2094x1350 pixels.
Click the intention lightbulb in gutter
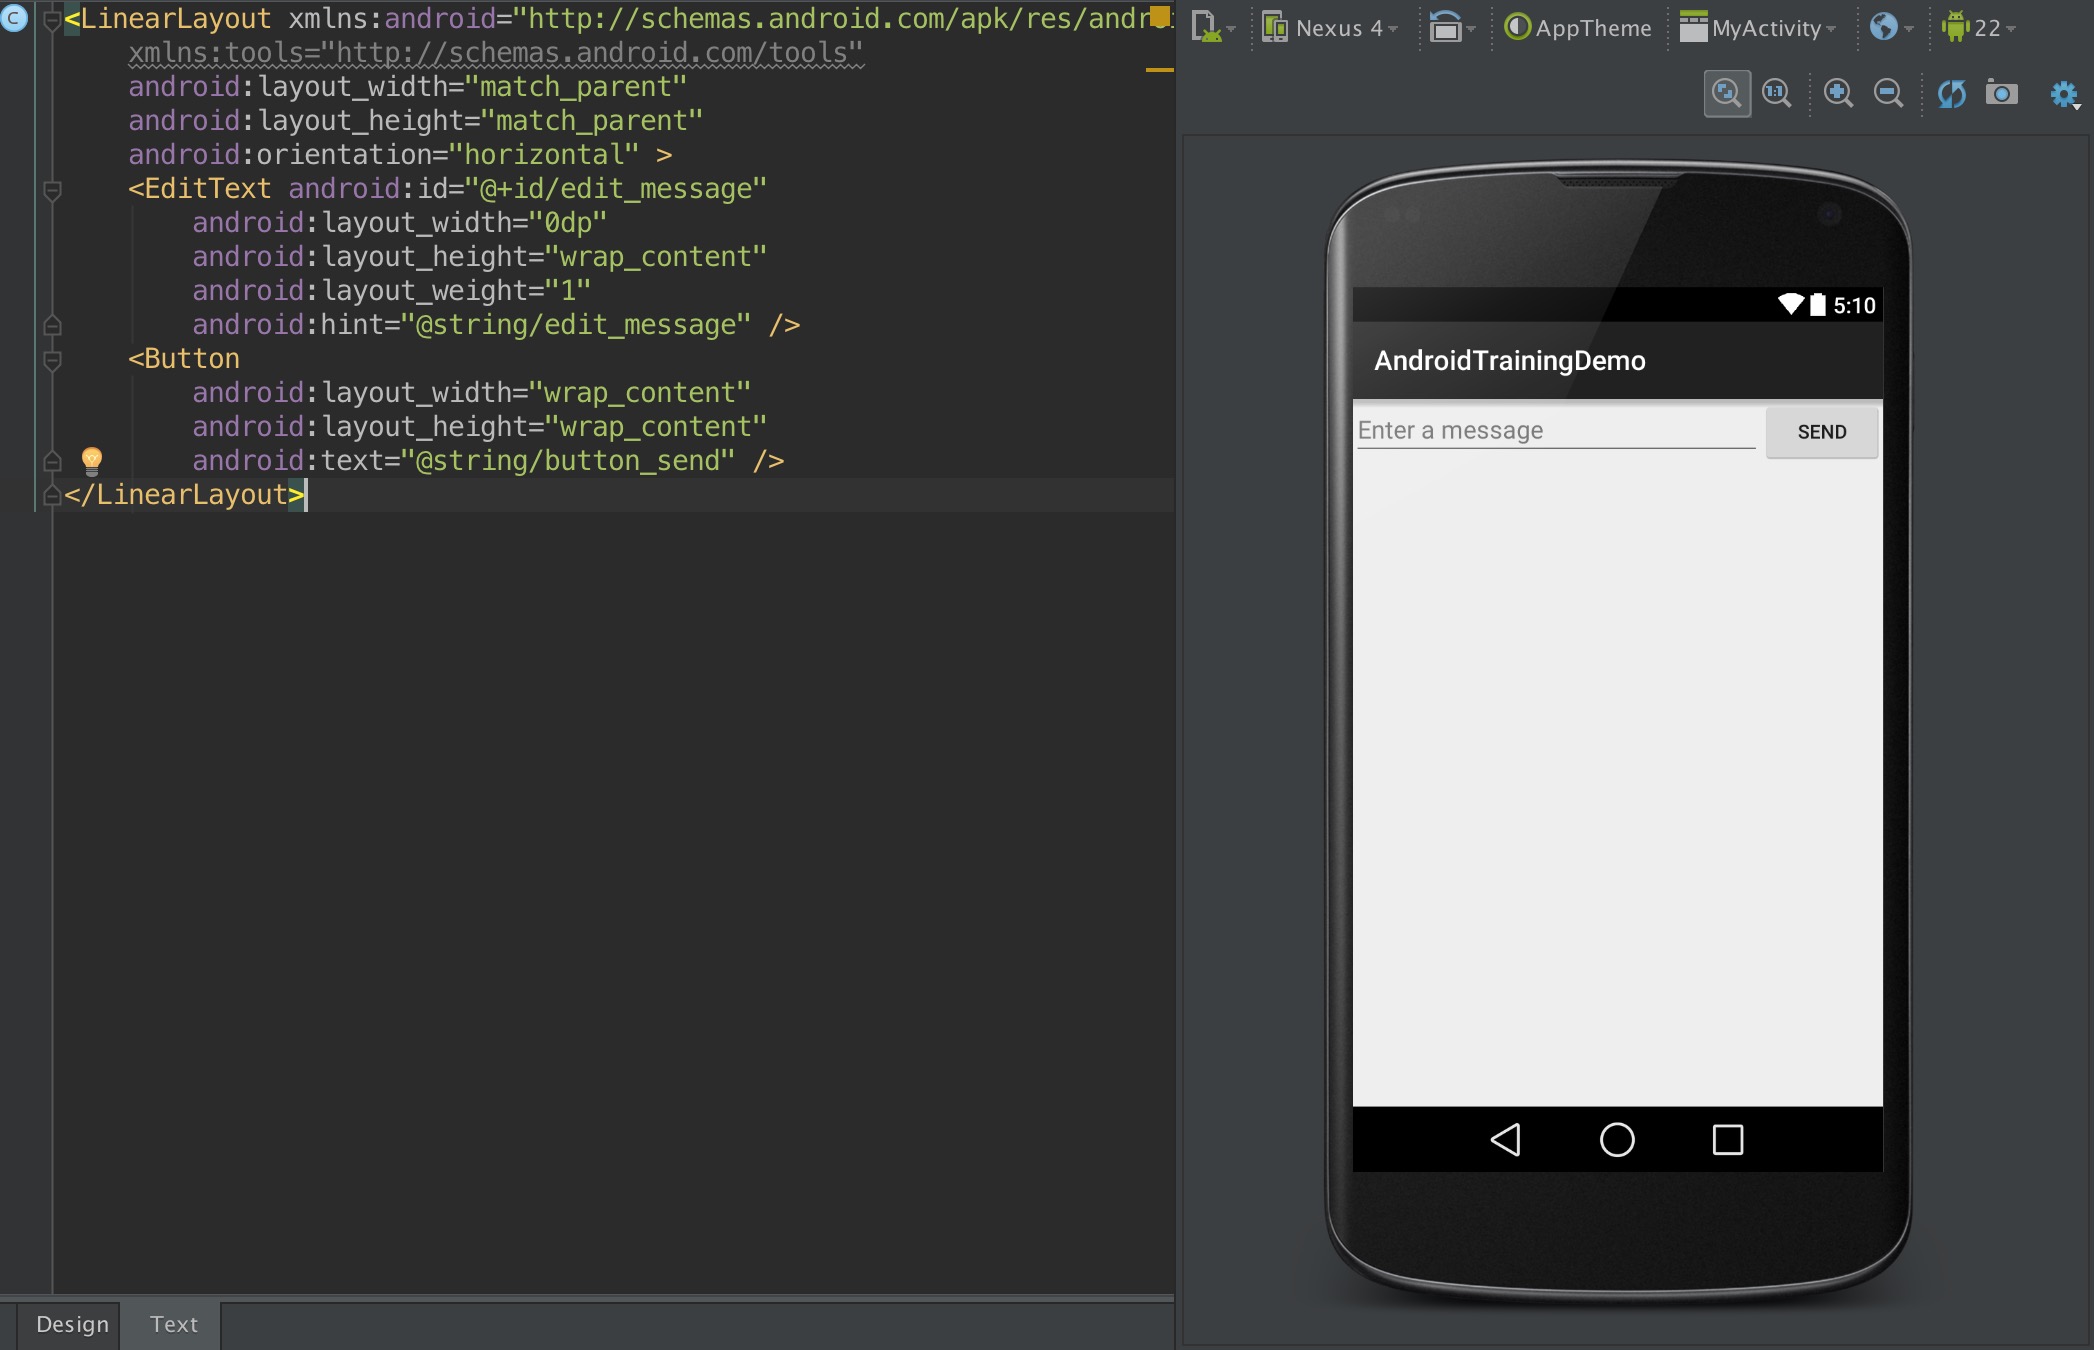click(91, 460)
